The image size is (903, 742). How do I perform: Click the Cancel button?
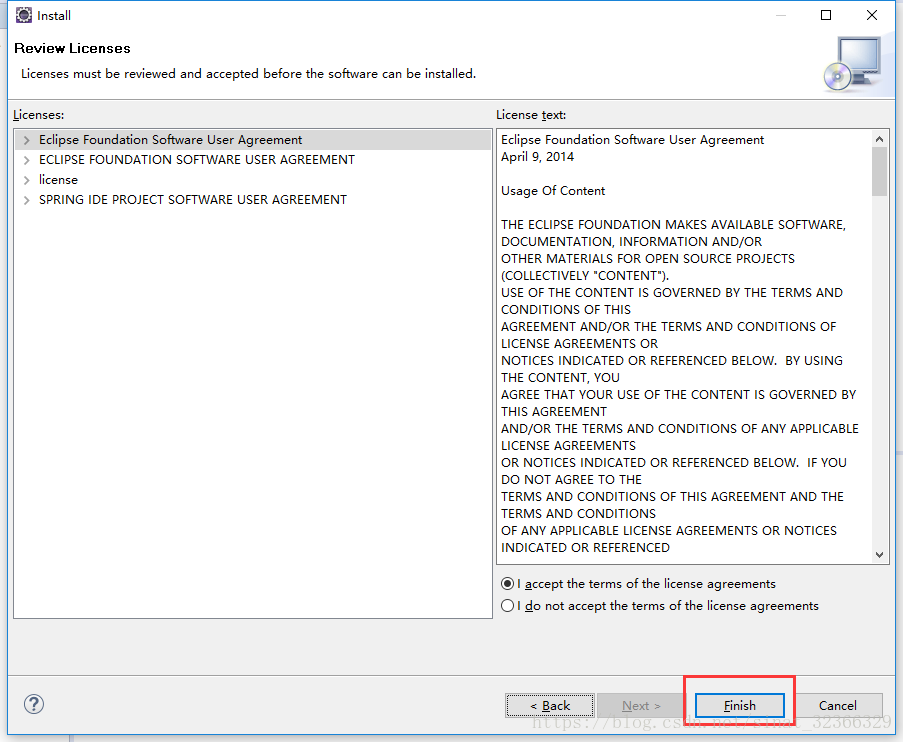pos(837,705)
